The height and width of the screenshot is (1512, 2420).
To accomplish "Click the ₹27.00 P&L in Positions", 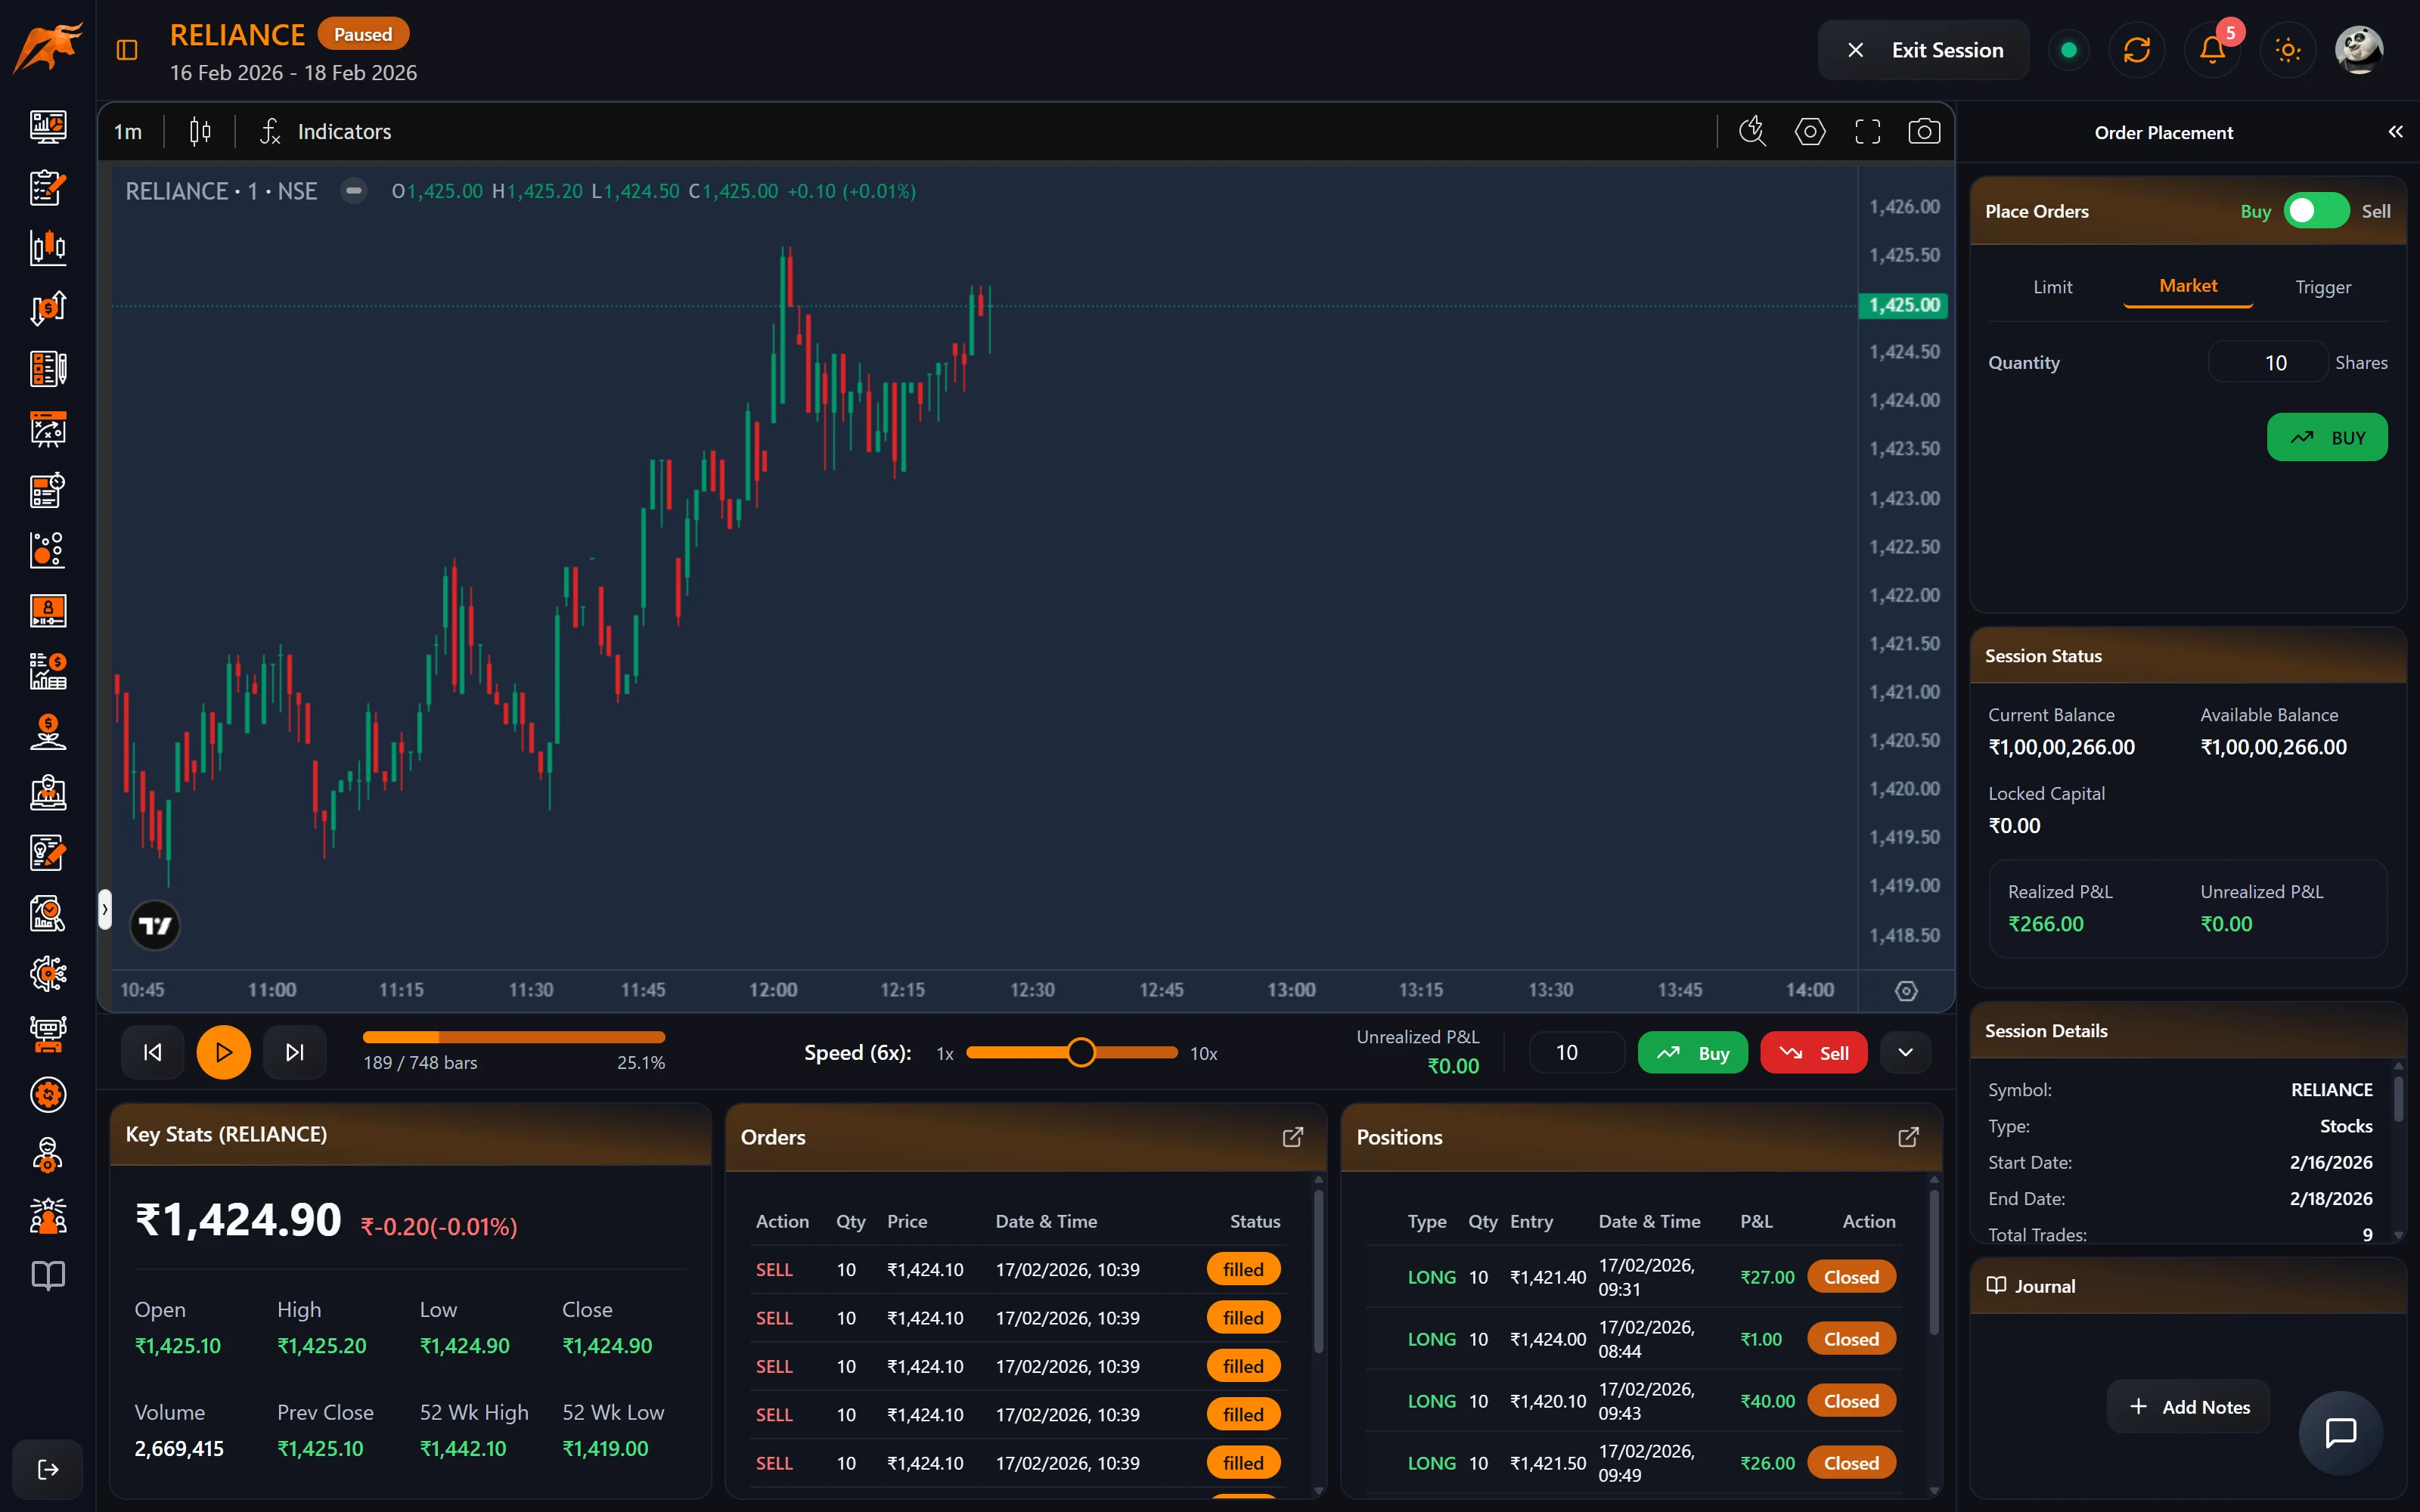I will [1767, 1277].
